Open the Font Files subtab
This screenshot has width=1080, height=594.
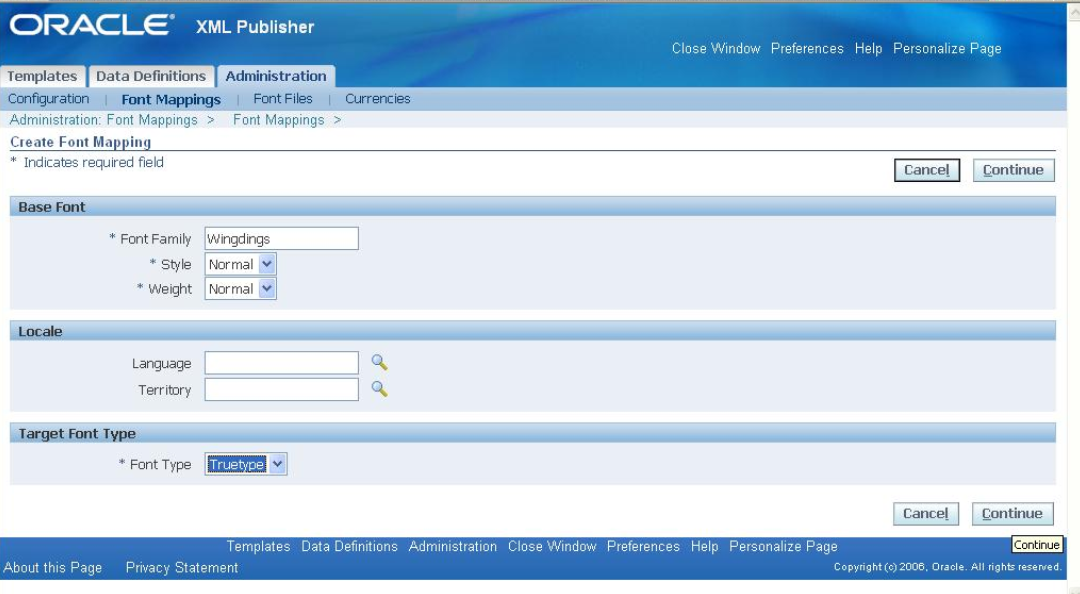[x=282, y=99]
